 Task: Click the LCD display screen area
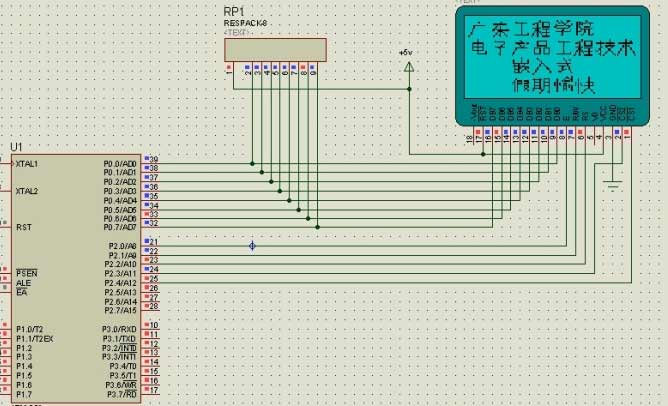[x=552, y=57]
